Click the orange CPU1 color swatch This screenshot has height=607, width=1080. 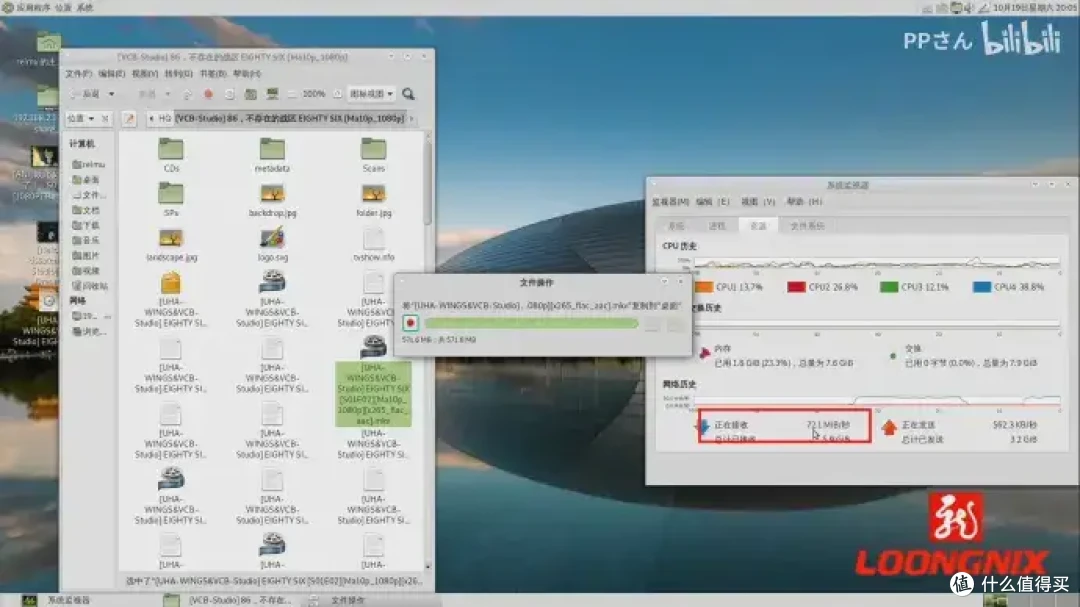pos(703,287)
